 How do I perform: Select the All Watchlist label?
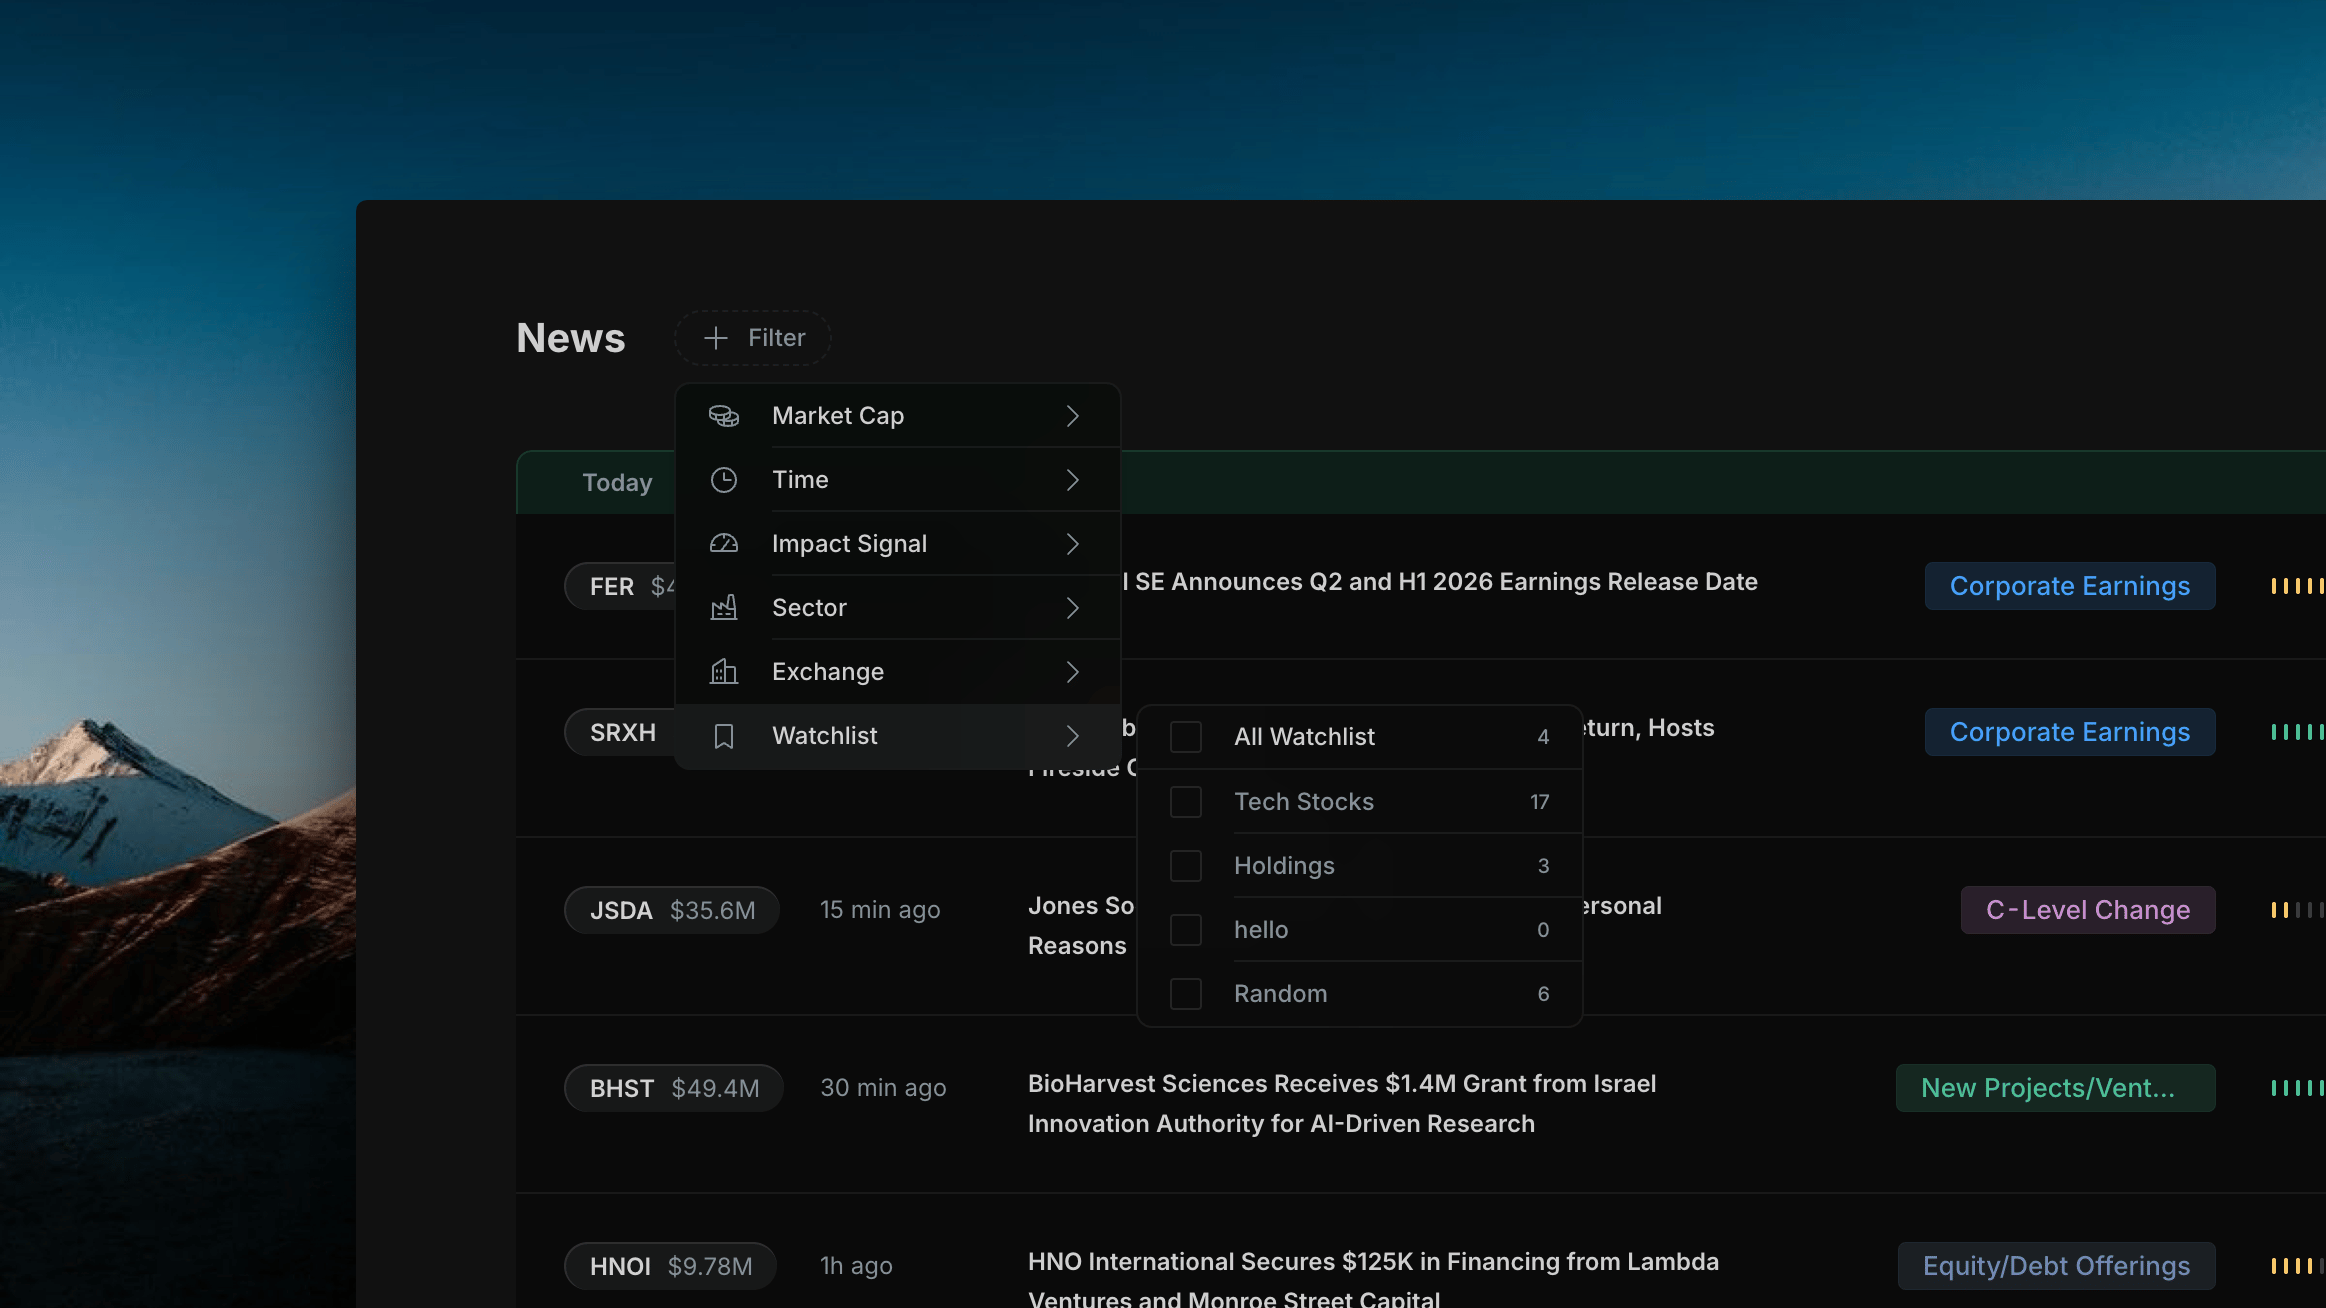pos(1304,737)
